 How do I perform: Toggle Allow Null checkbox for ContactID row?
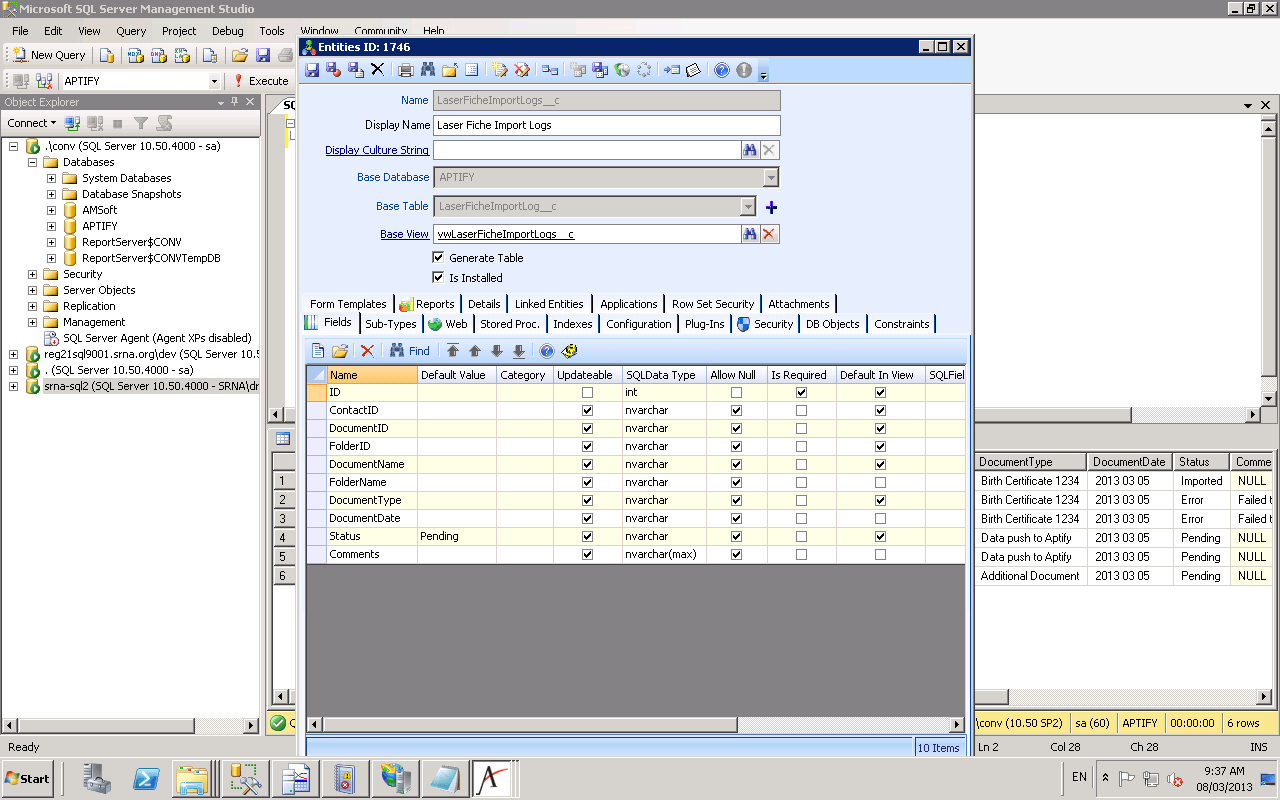pyautogui.click(x=737, y=410)
